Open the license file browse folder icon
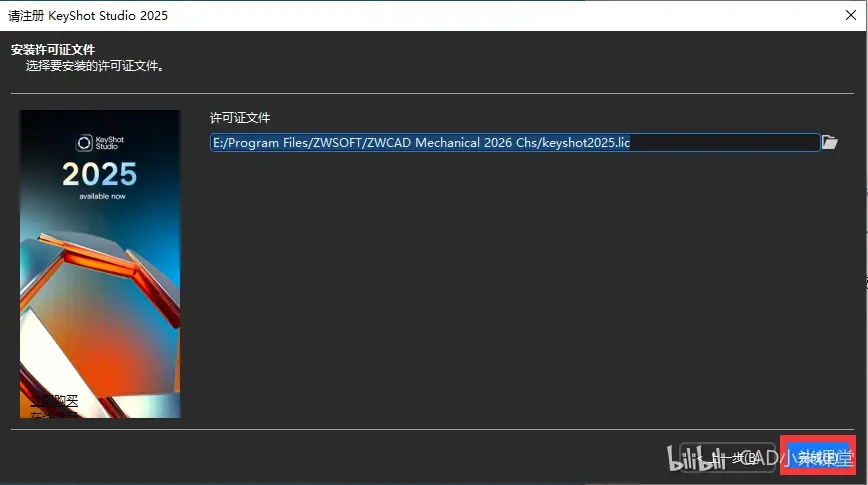 coord(829,142)
